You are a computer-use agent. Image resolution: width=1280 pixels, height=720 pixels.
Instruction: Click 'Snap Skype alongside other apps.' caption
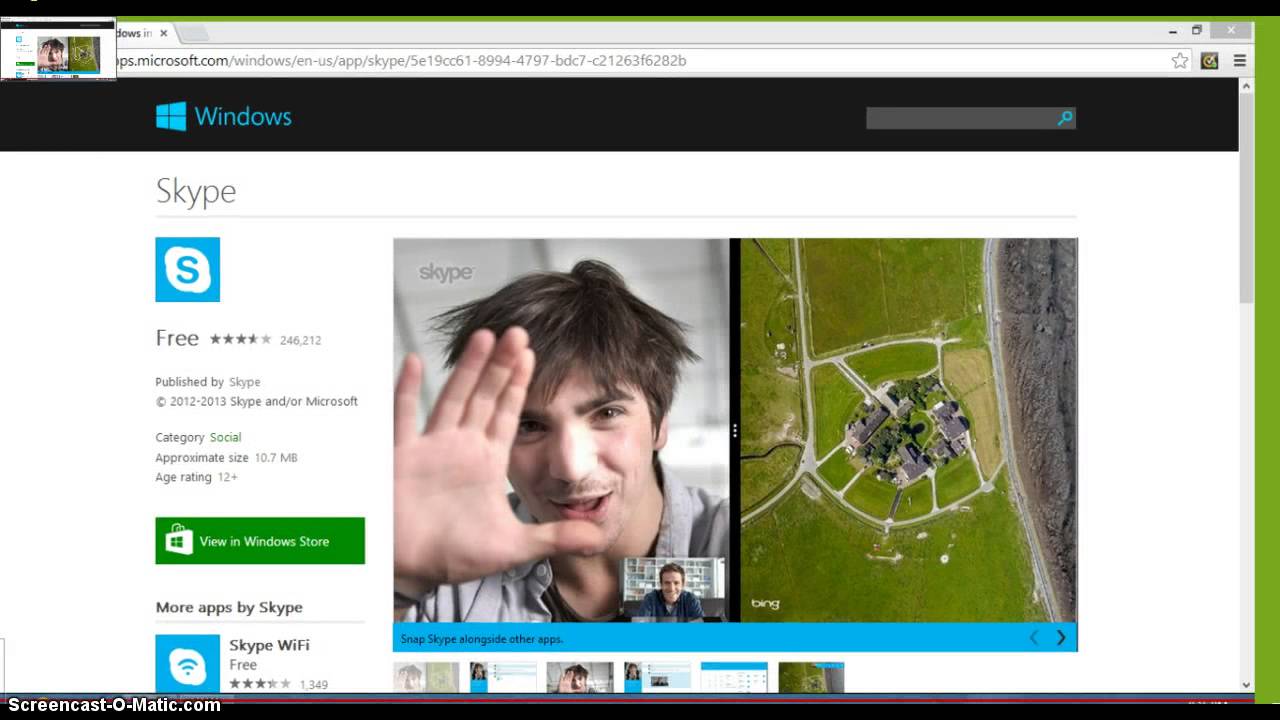482,639
